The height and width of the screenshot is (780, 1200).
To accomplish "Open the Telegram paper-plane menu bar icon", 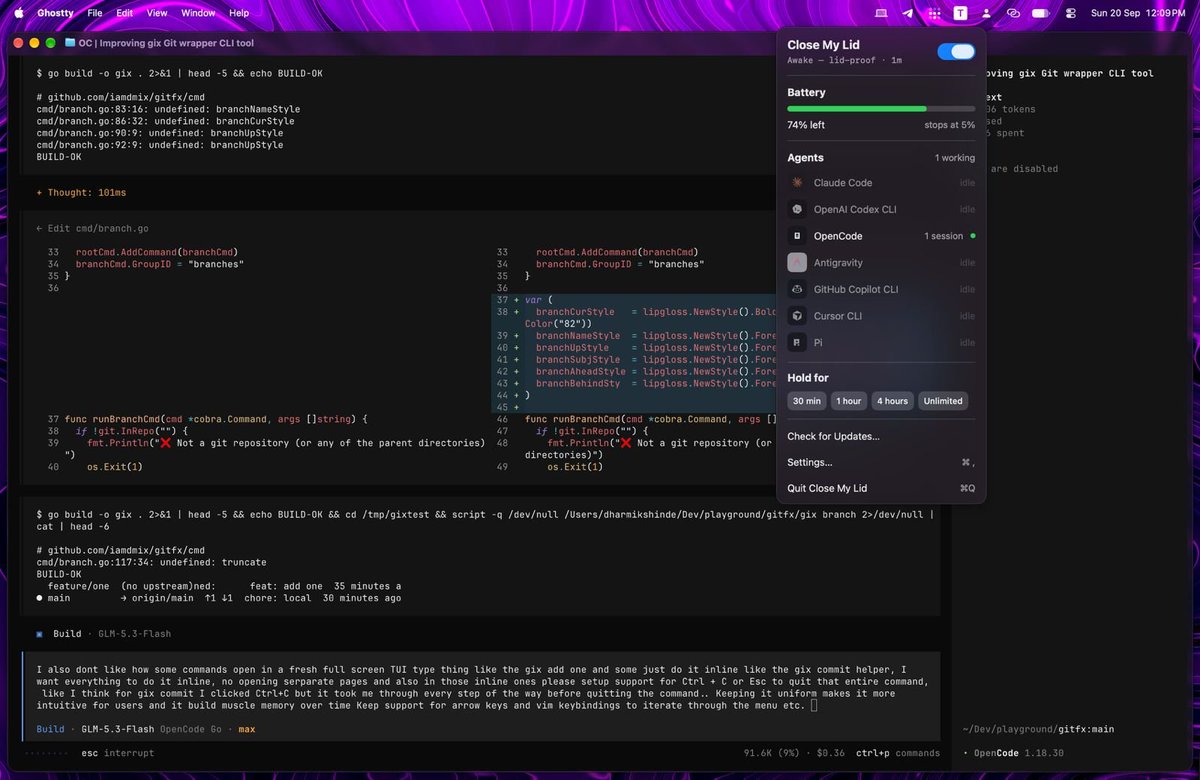I will click(x=908, y=13).
